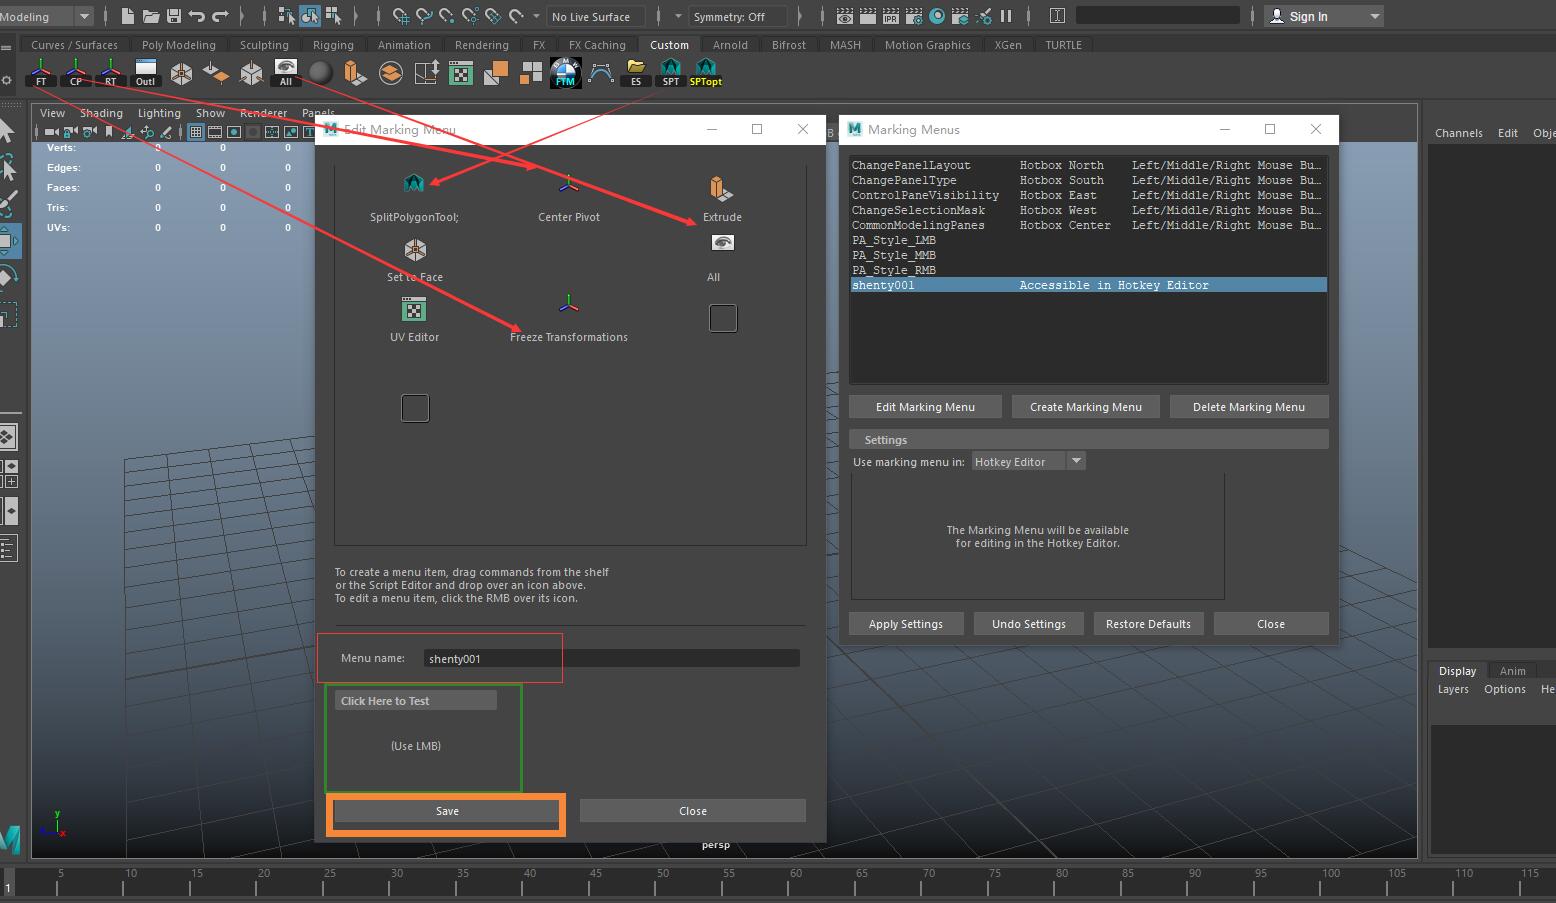Toggle the pause viewport button
Viewport: 1556px width, 903px height.
(1006, 16)
